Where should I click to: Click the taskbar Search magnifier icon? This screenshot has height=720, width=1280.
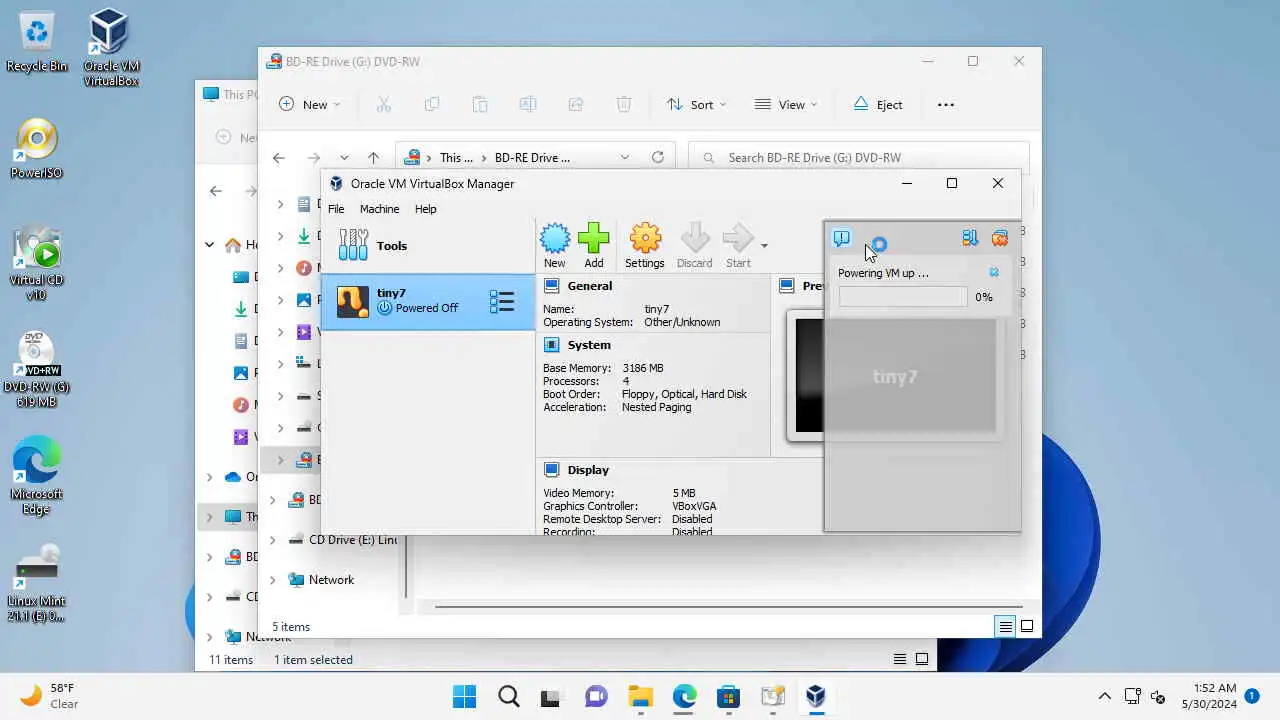508,696
